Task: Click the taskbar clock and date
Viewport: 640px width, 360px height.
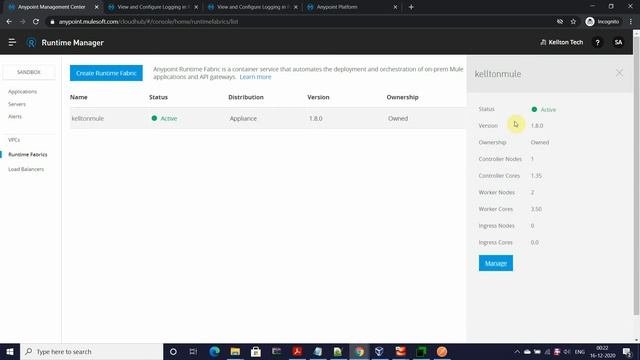Action: click(x=602, y=351)
